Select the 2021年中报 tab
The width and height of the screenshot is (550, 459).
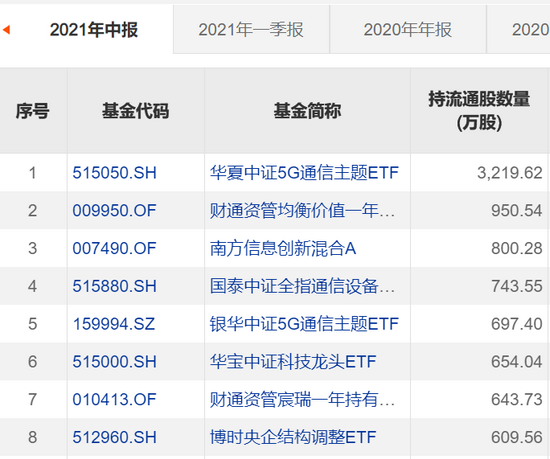pos(94,30)
